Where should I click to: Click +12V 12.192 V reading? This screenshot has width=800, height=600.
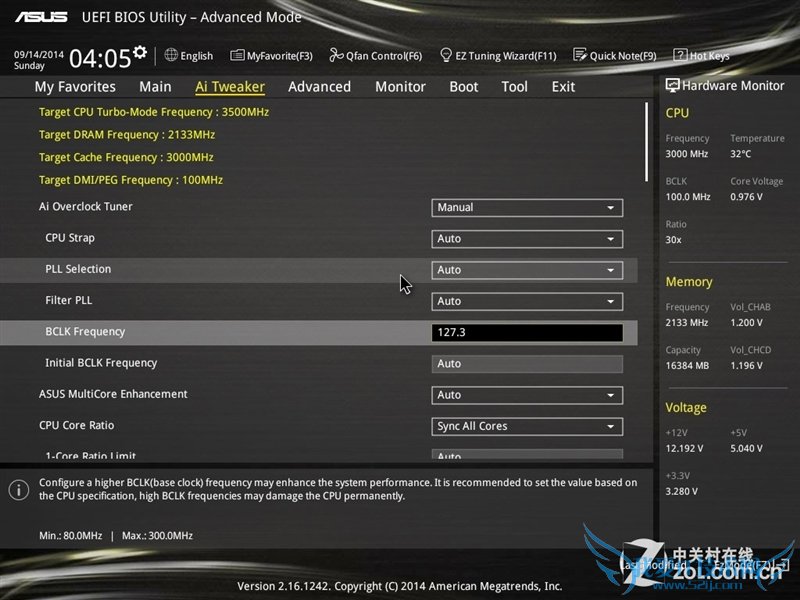coord(684,448)
